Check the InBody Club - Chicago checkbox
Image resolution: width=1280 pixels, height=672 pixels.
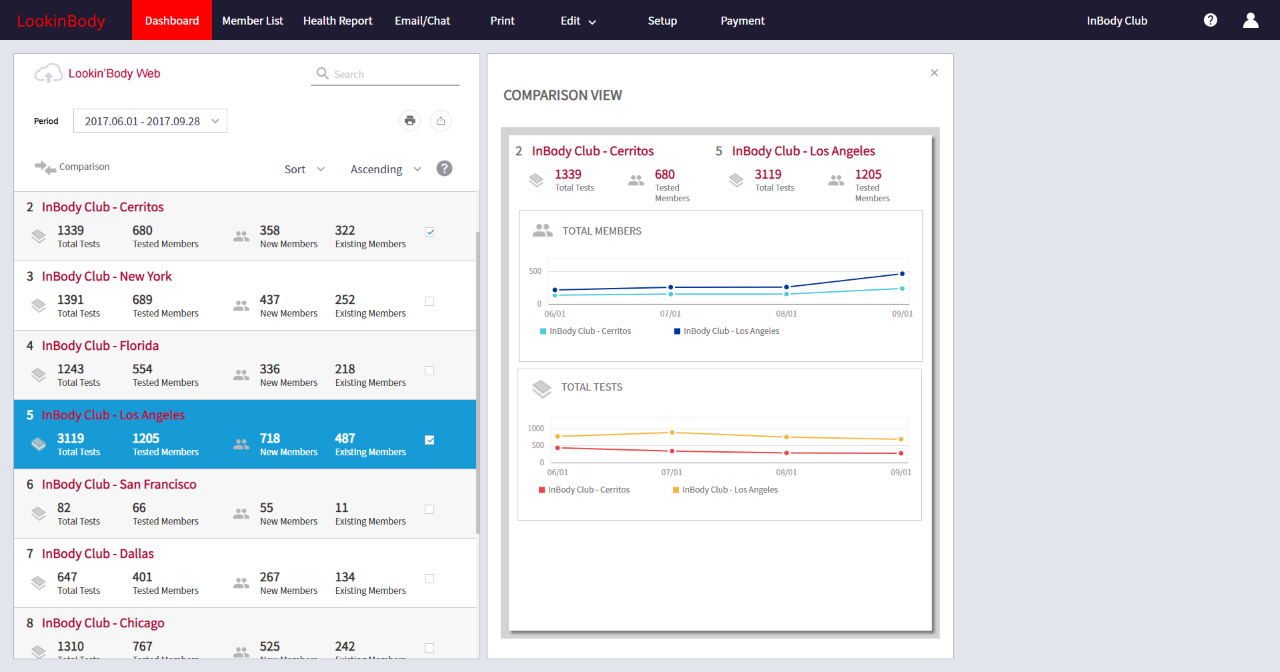pyautogui.click(x=430, y=647)
